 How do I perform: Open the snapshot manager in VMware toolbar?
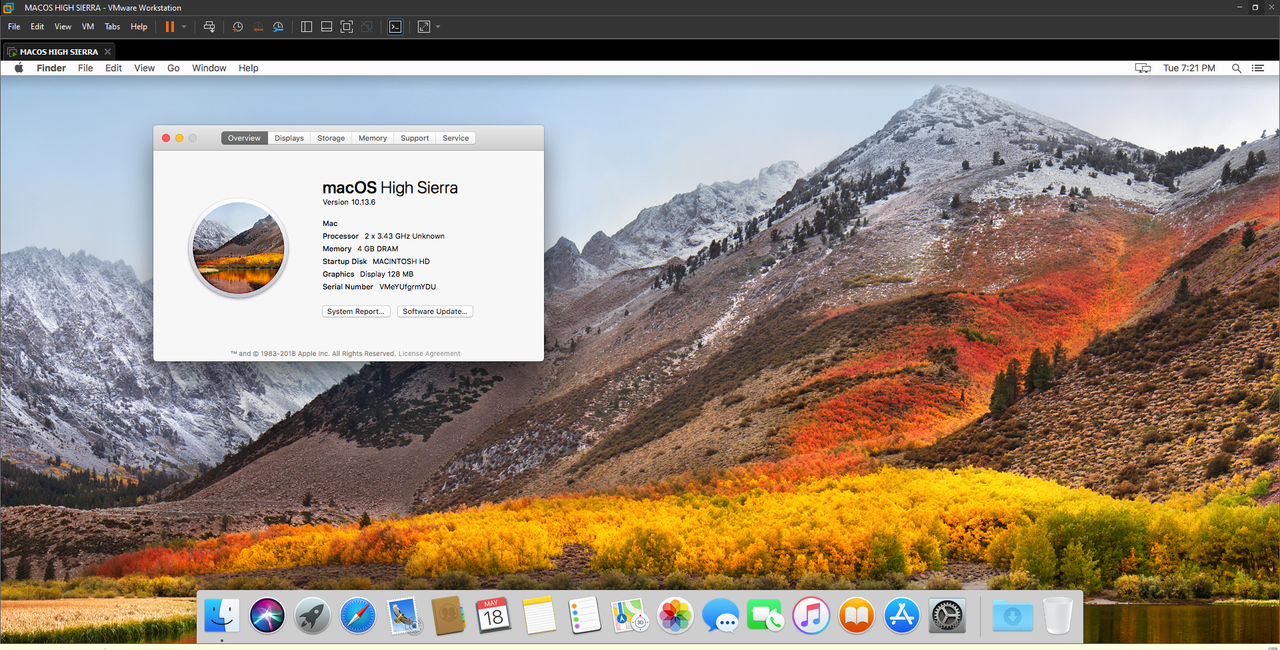tap(278, 27)
